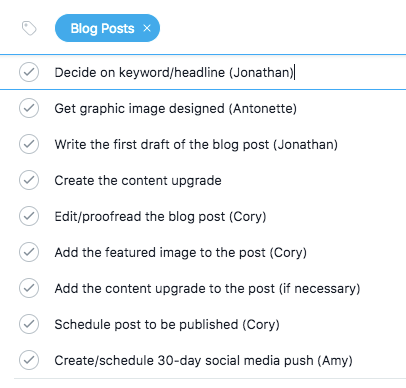Screen dimensions: 406x388
Task: Check Add the content upgrade to post
Action: tap(29, 288)
